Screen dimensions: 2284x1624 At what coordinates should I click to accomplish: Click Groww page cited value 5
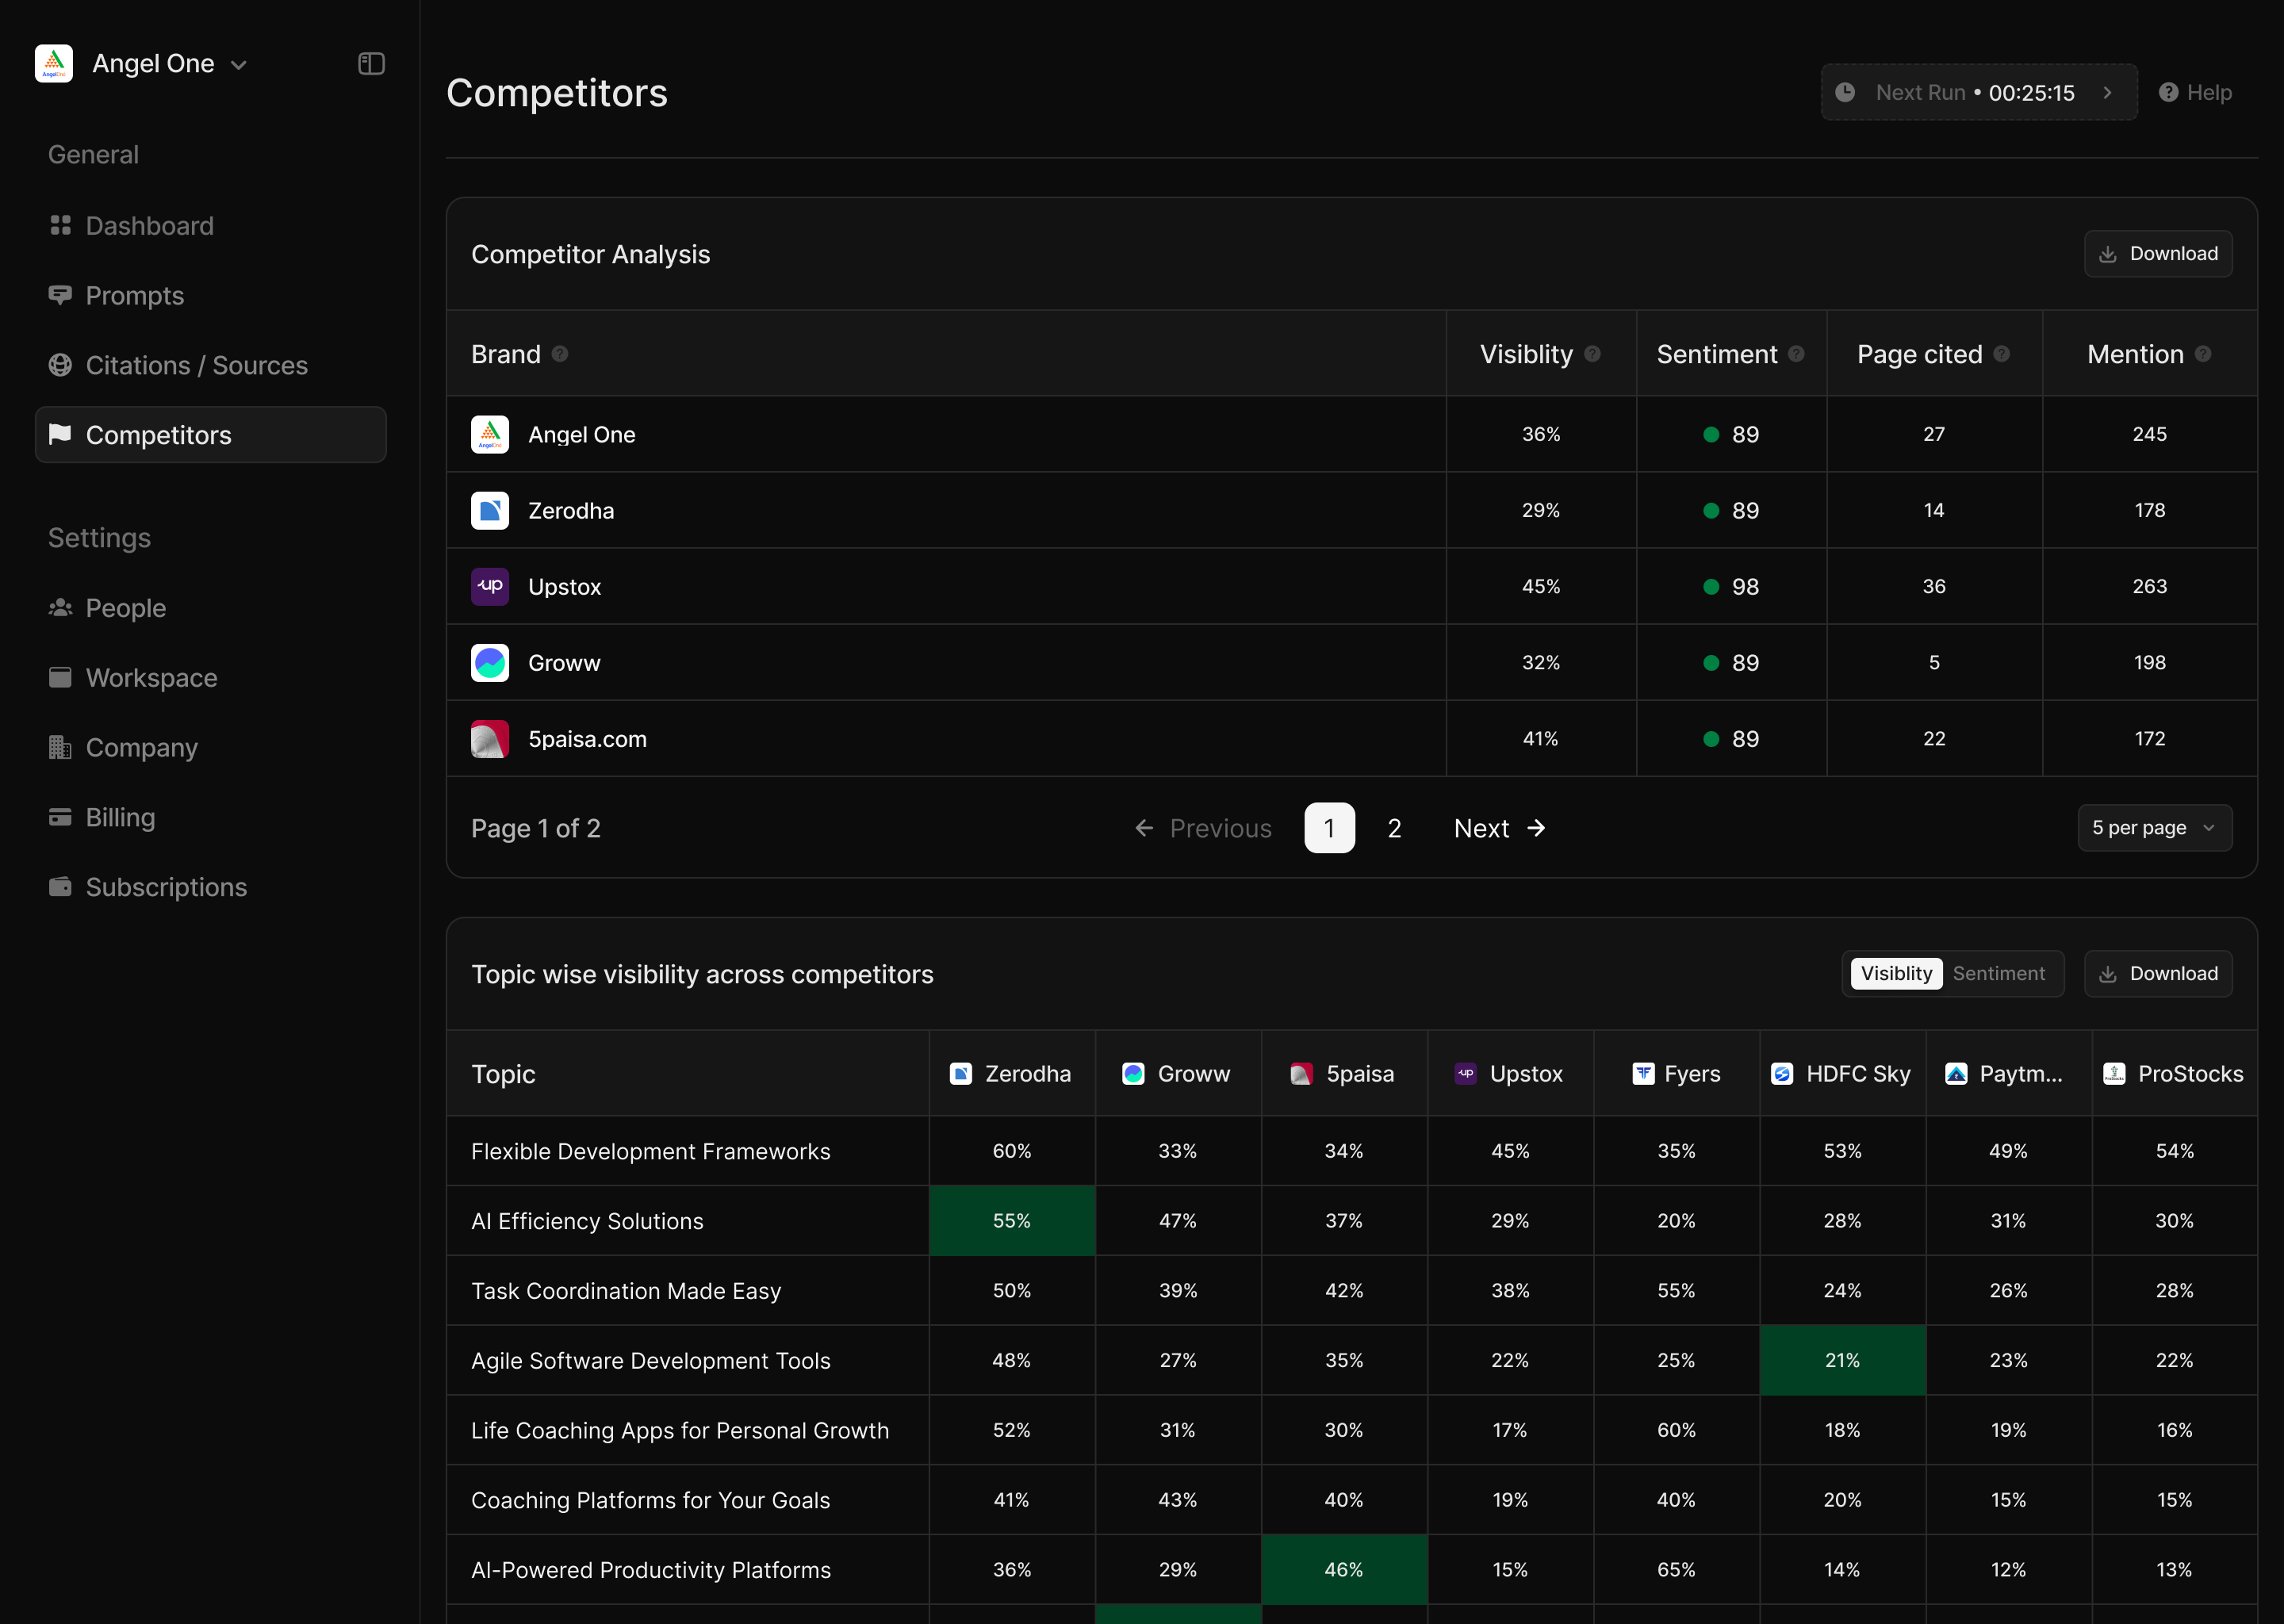point(1934,663)
